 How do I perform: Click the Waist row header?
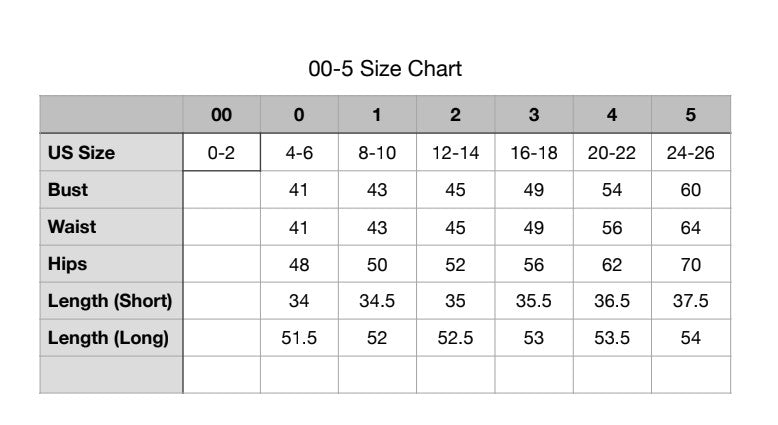click(x=111, y=227)
